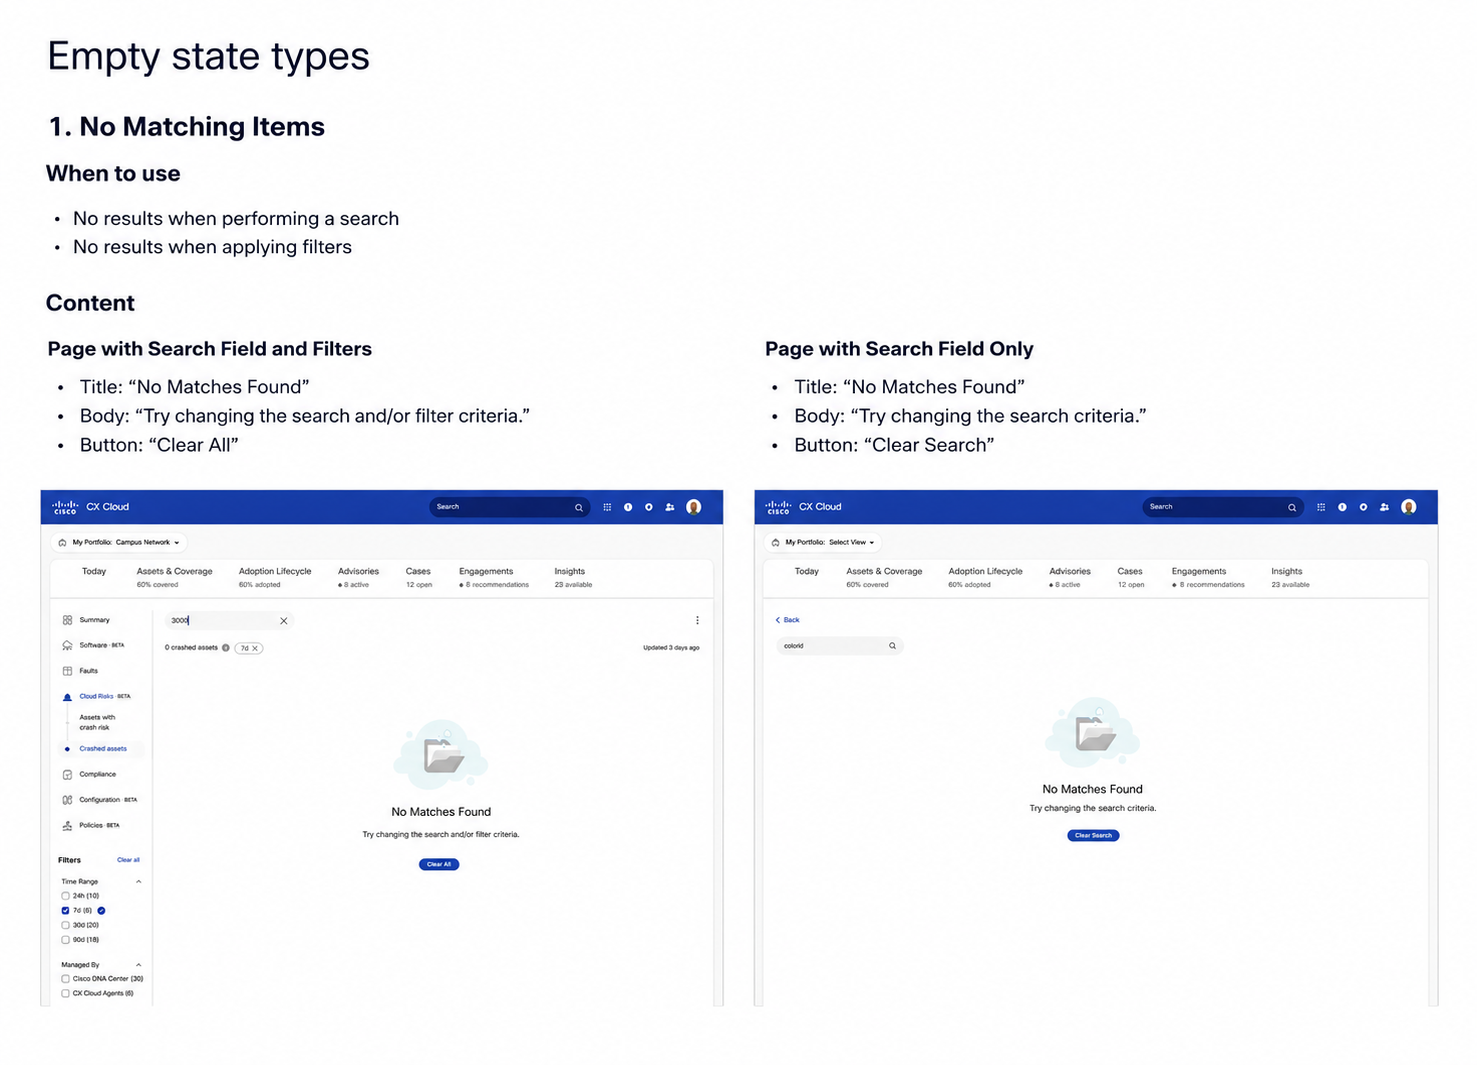This screenshot has width=1477, height=1065.
Task: Click Cisco logo in the search-only mockup
Action: (778, 507)
